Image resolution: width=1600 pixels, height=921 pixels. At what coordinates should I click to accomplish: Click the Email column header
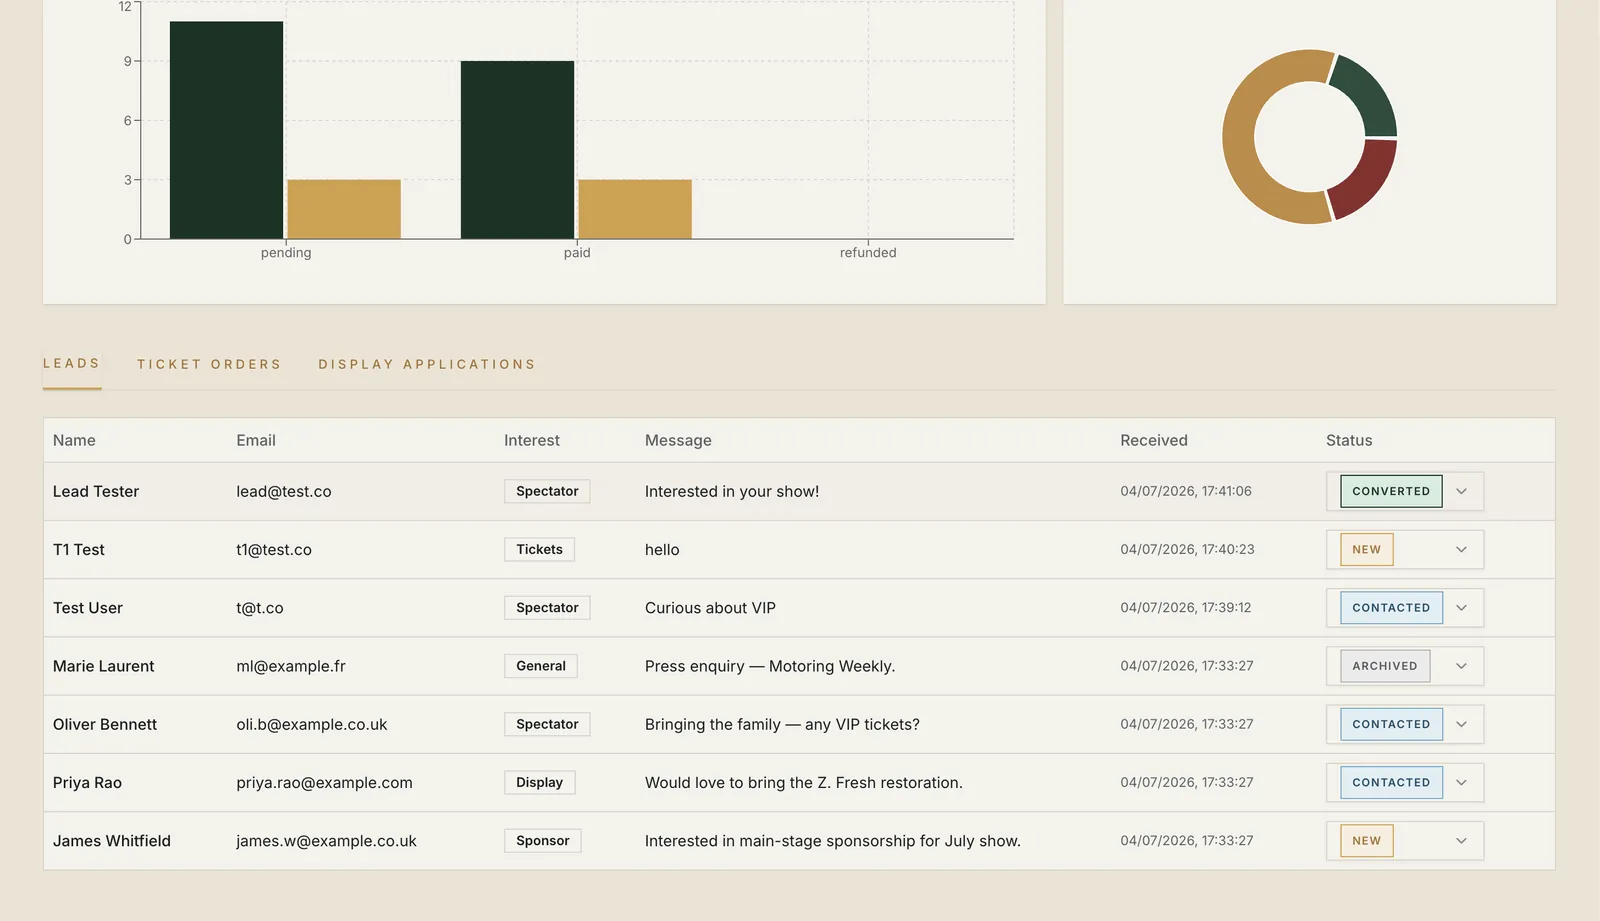(x=256, y=440)
